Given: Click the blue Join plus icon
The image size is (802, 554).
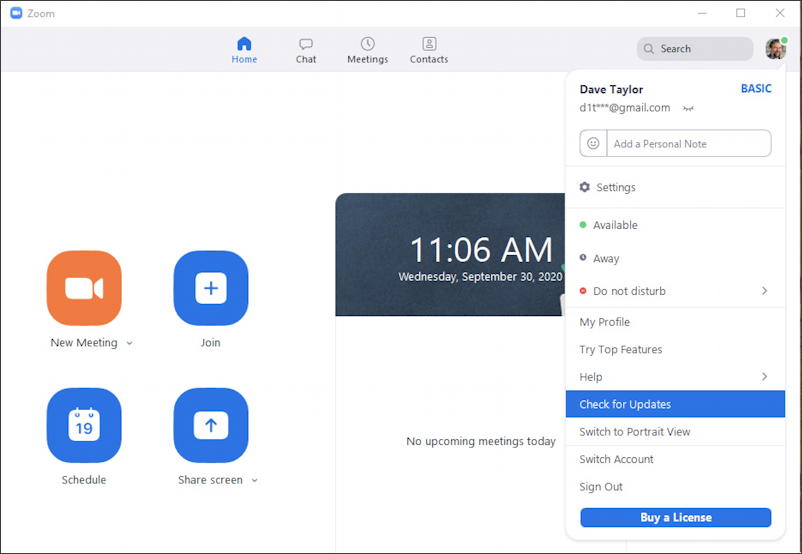Looking at the screenshot, I should tap(211, 288).
